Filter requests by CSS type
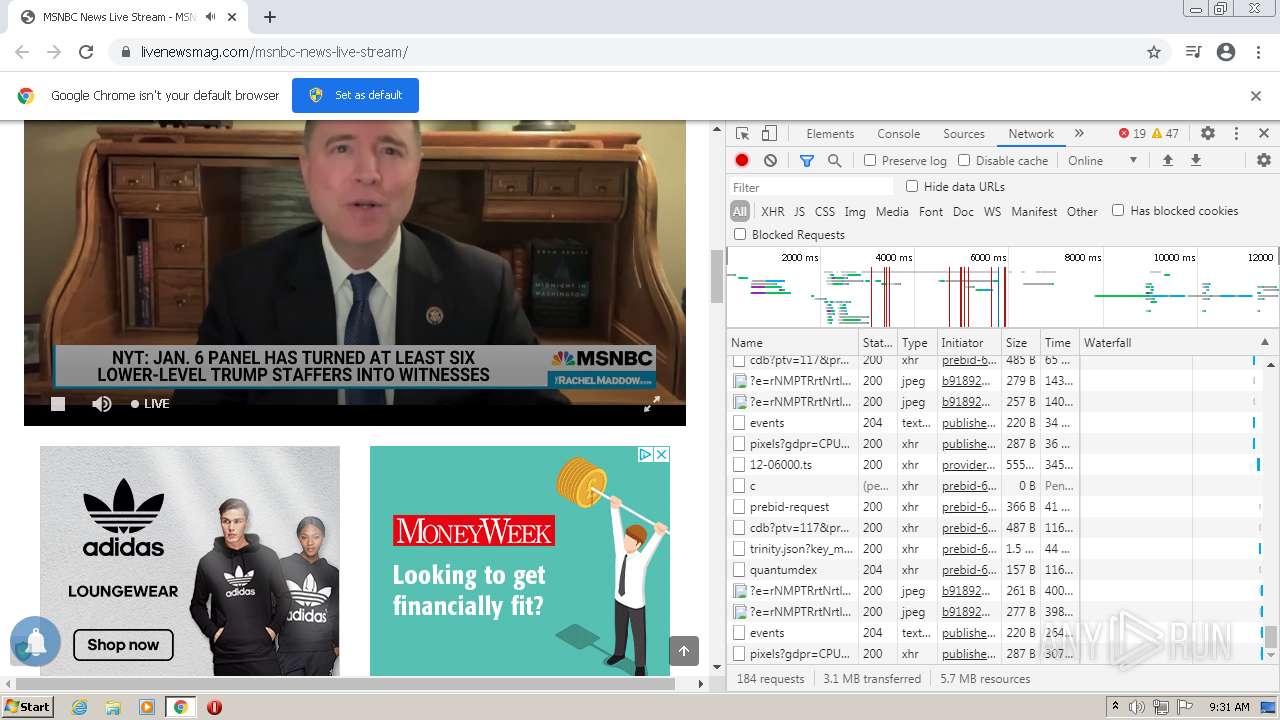This screenshot has width=1280, height=720. tap(825, 211)
